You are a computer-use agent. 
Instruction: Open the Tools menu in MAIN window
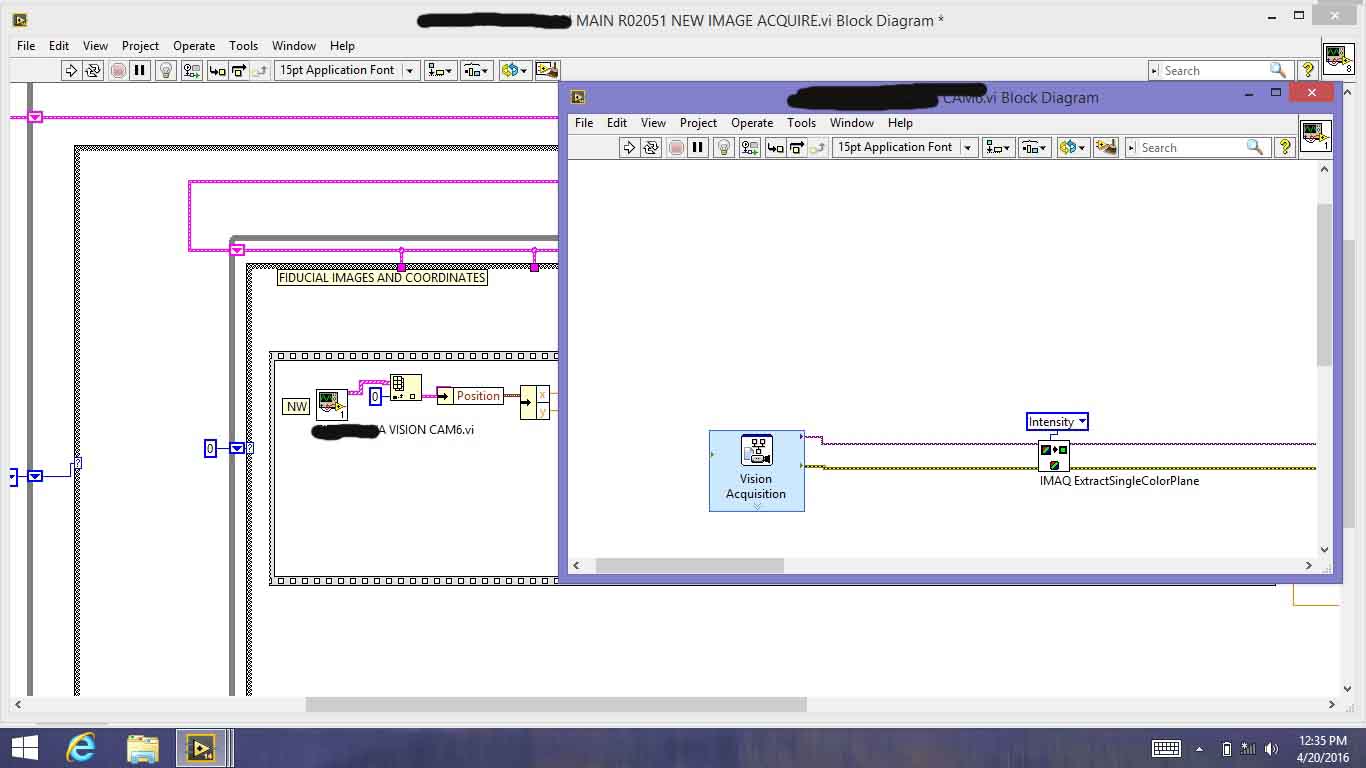coord(243,46)
